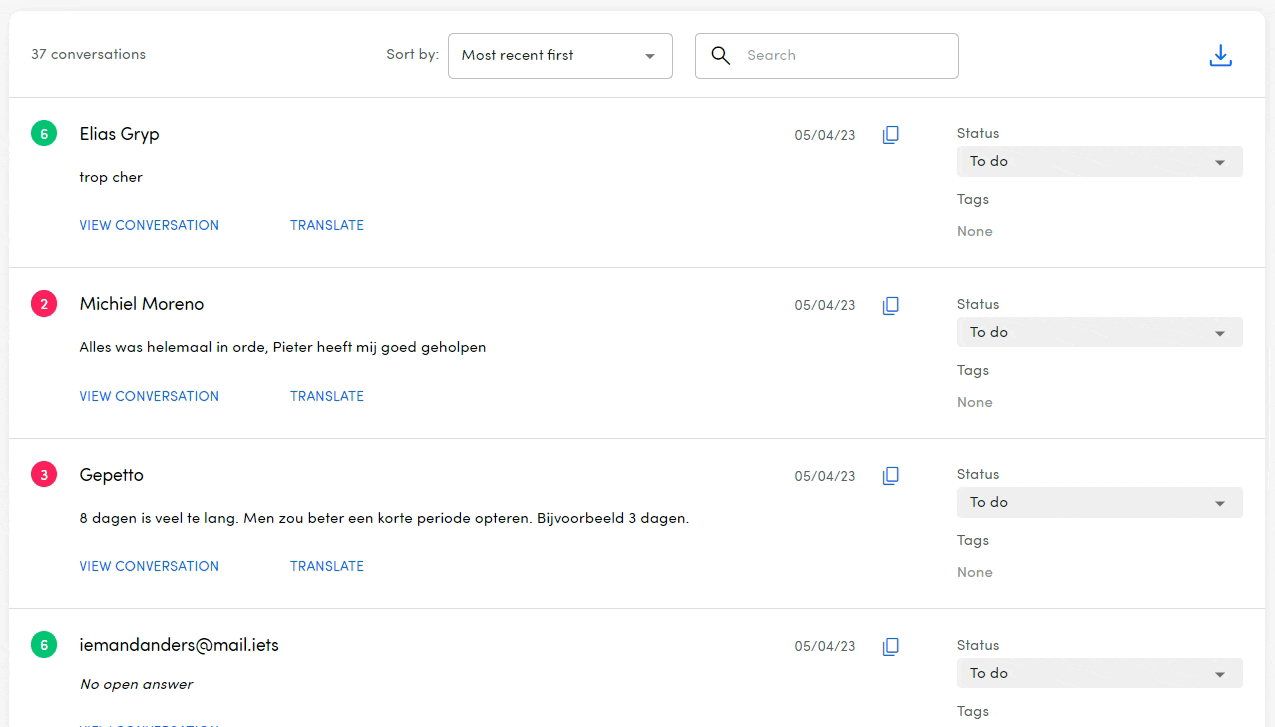The width and height of the screenshot is (1275, 727).
Task: Translate the 'trop cher' comment
Action: click(327, 225)
